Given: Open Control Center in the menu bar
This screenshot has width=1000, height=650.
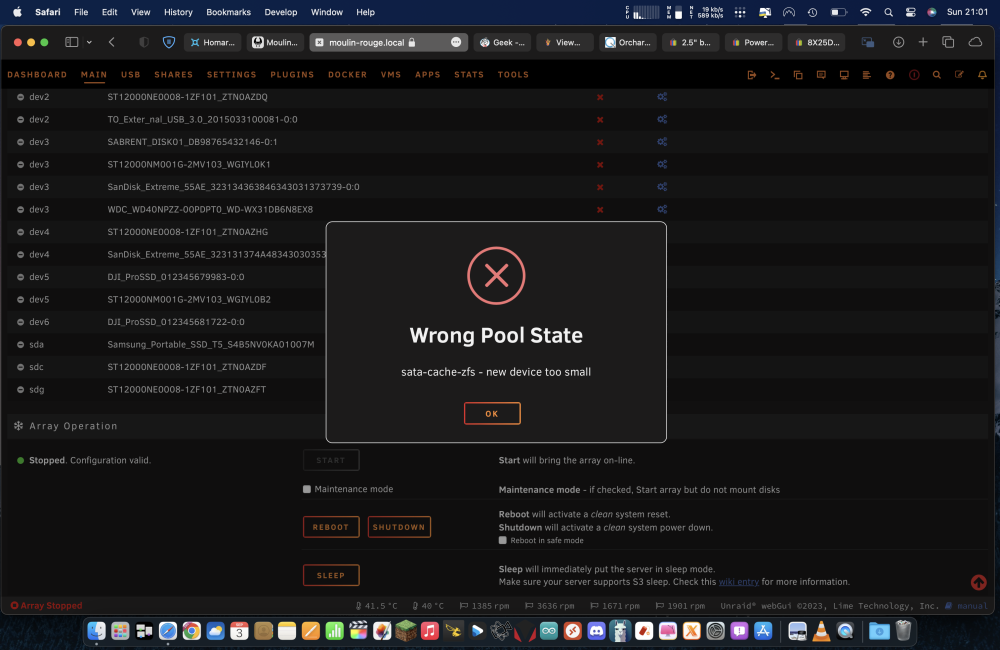Looking at the screenshot, I should click(x=911, y=12).
